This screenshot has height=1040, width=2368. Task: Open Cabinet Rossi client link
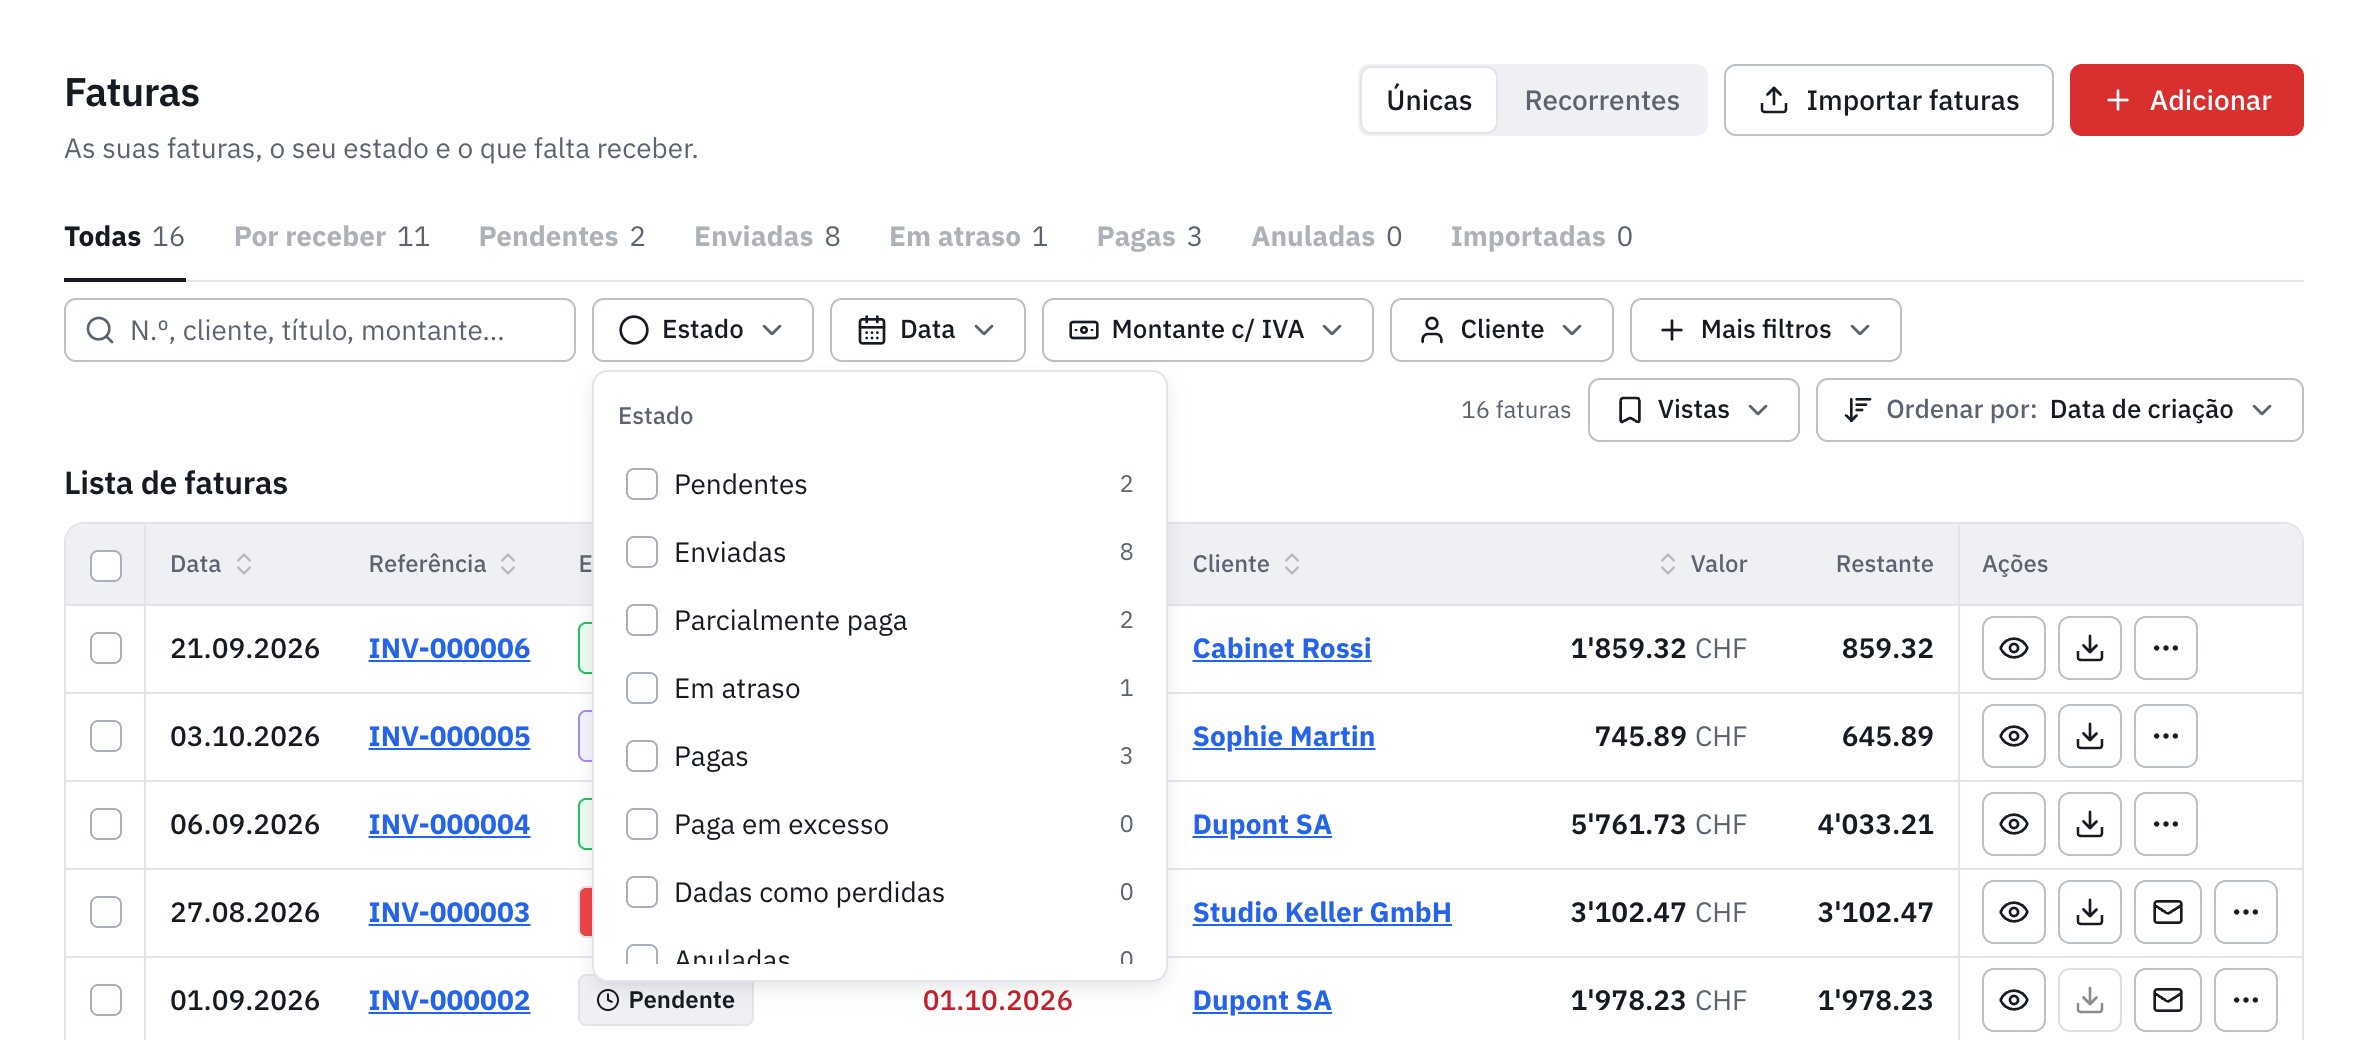pyautogui.click(x=1281, y=648)
